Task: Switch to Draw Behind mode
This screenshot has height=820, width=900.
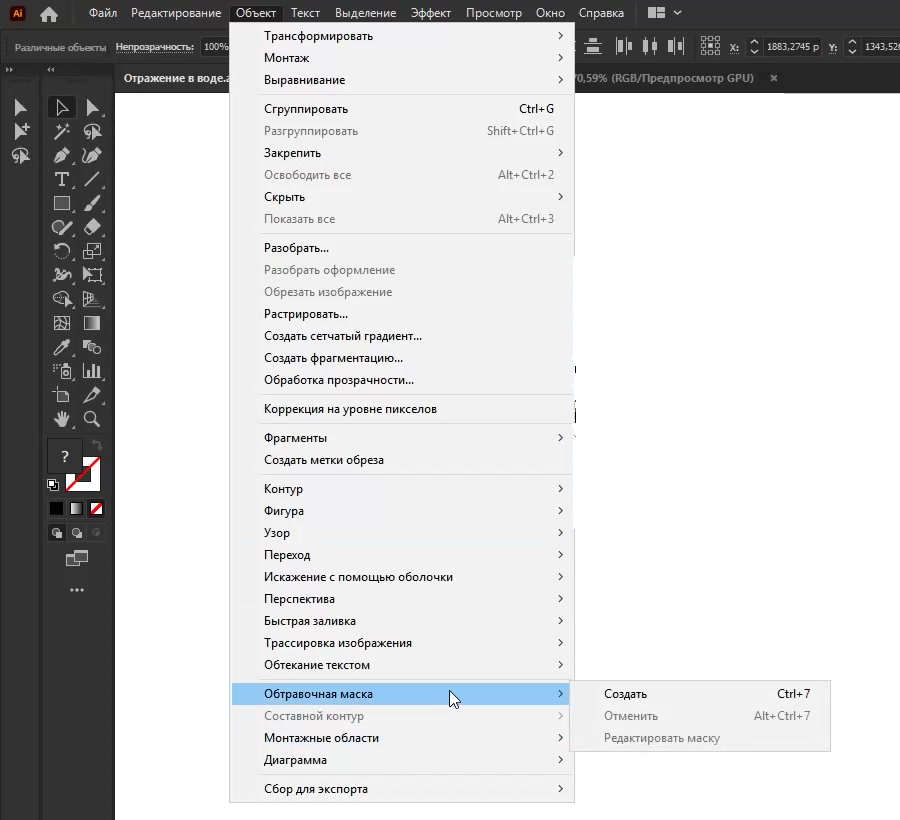Action: click(77, 533)
